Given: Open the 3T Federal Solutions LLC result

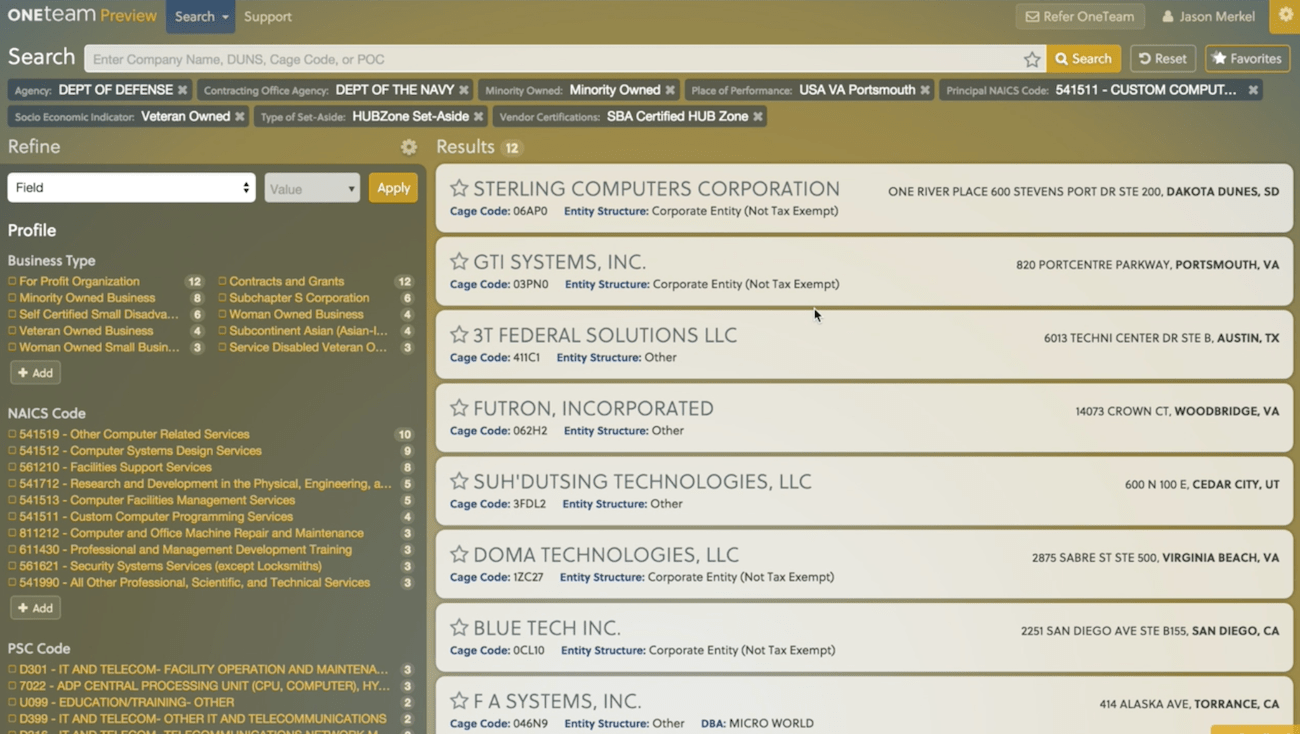Looking at the screenshot, I should click(604, 335).
